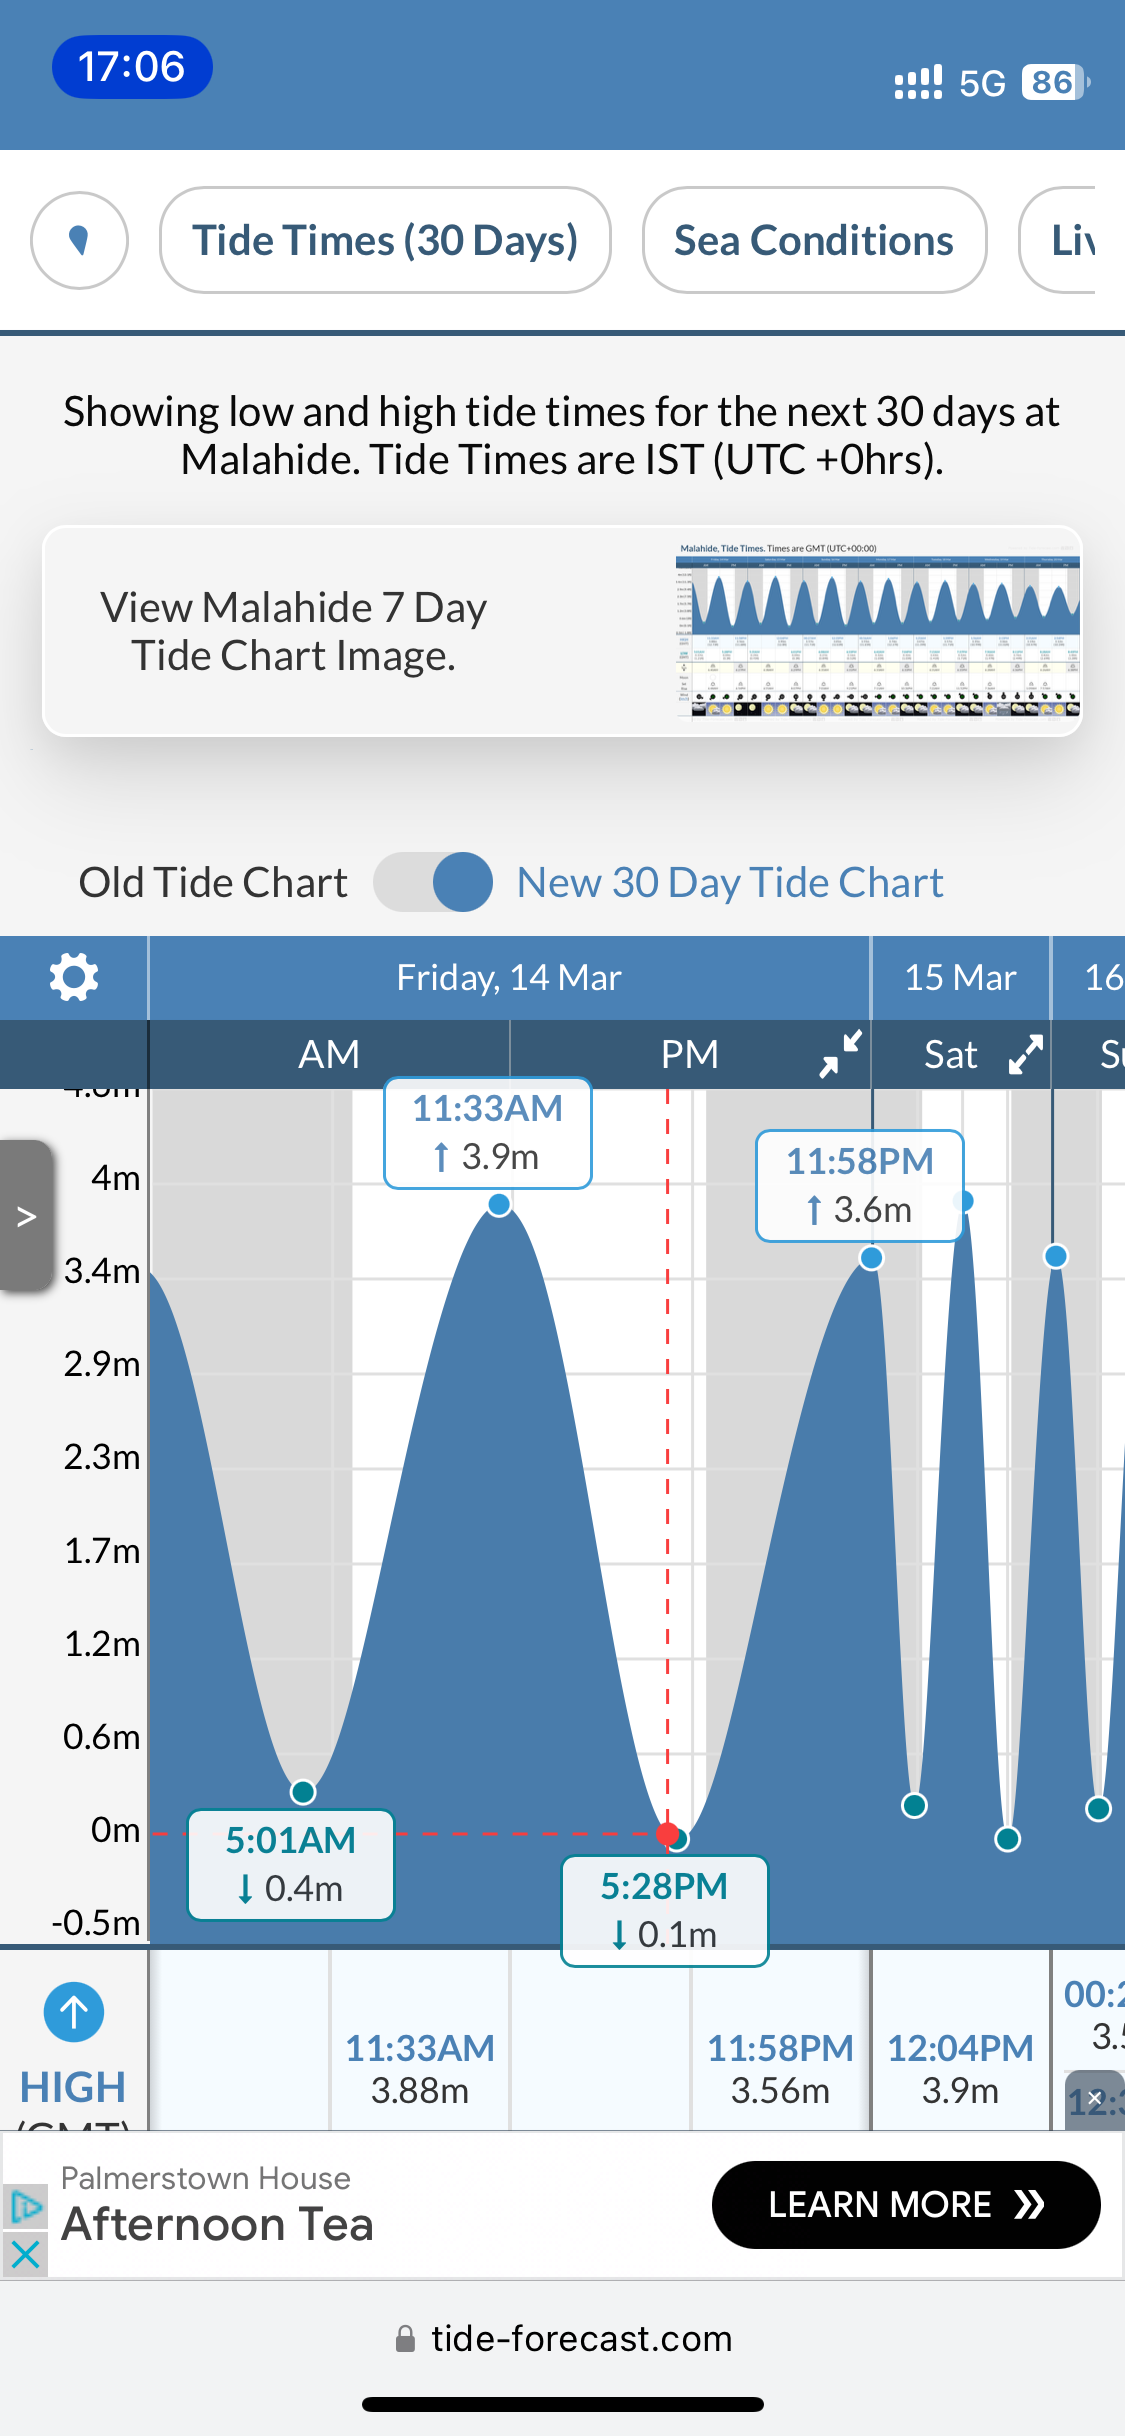This screenshot has width=1125, height=2436.
Task: Open chart settings gear icon
Action: coord(74,977)
